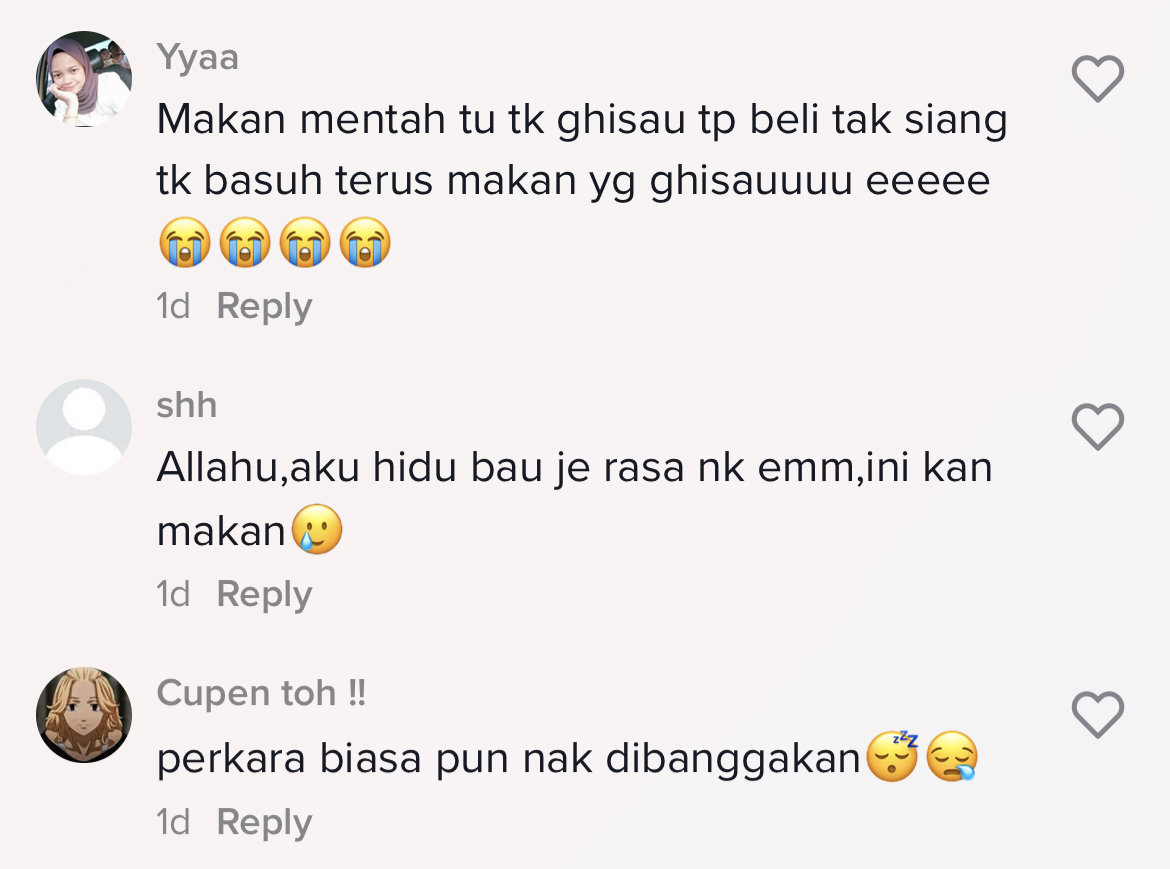Click the 1d timestamp under shh's comment
Viewport: 1170px width, 869px height.
pyautogui.click(x=173, y=595)
